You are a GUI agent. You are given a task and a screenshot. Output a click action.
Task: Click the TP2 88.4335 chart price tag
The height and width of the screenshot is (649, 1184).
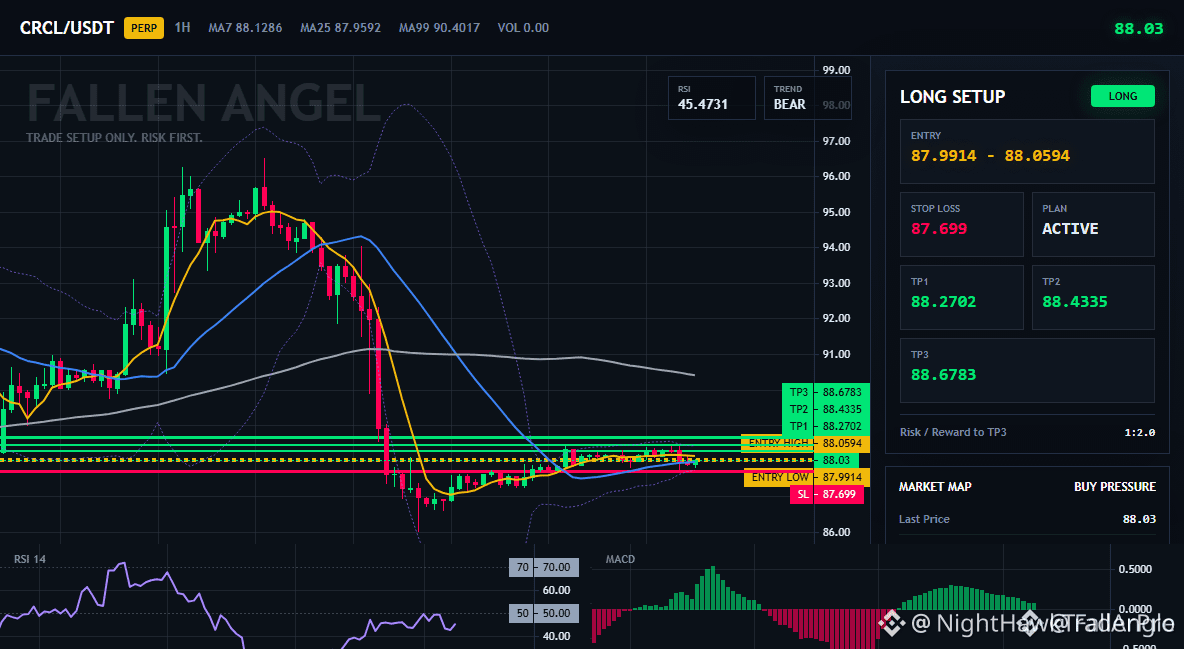(x=826, y=409)
